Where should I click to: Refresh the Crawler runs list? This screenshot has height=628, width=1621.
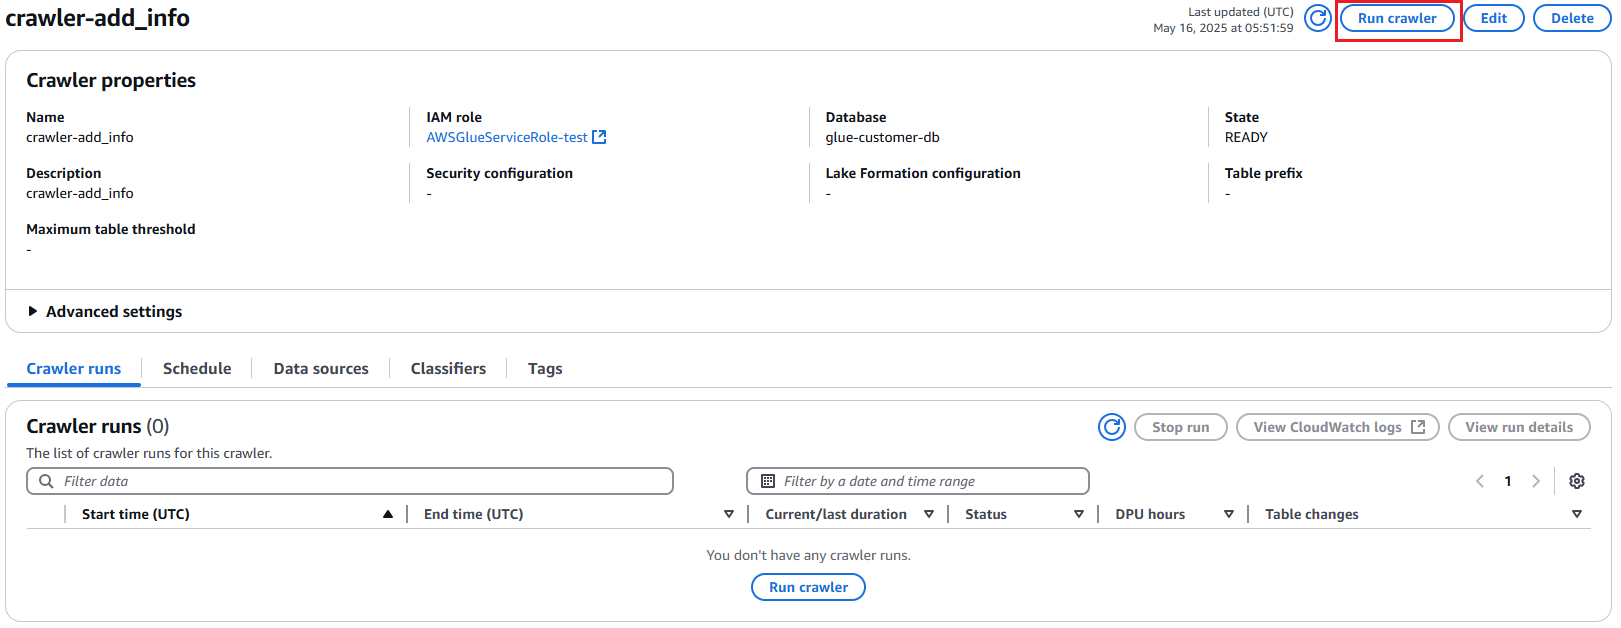click(1111, 427)
